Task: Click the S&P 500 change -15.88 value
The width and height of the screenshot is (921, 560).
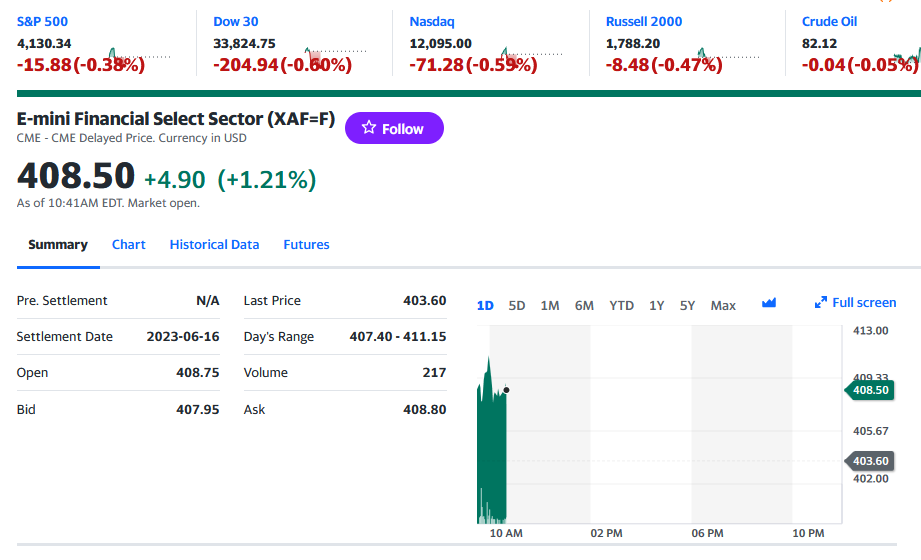Action: pos(44,65)
